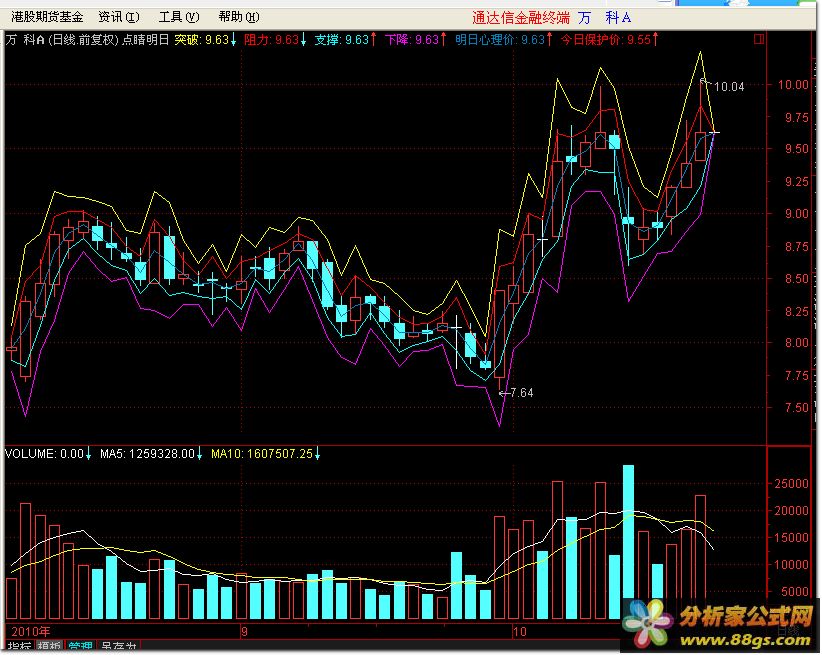Click the cyan 支撑: 9.63 indicator value
The width and height of the screenshot is (822, 655).
(345, 40)
